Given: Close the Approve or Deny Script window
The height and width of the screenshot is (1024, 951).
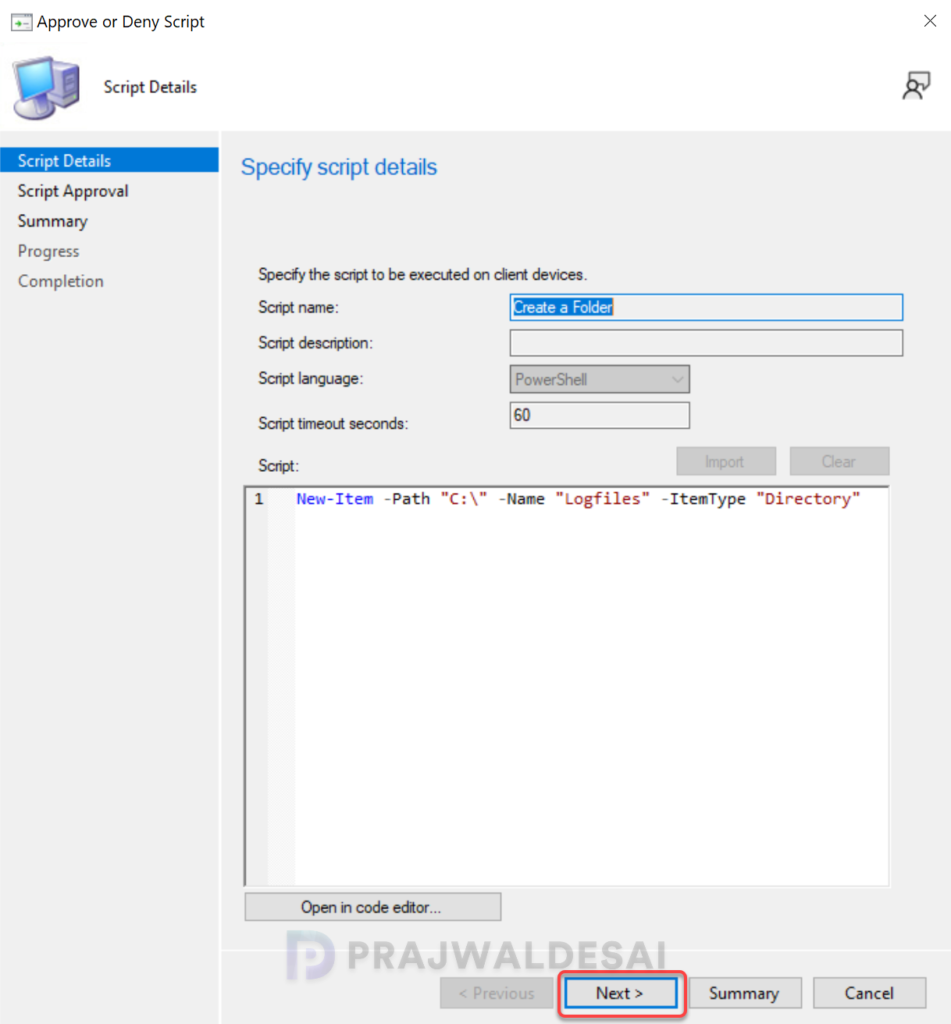Looking at the screenshot, I should (x=930, y=21).
